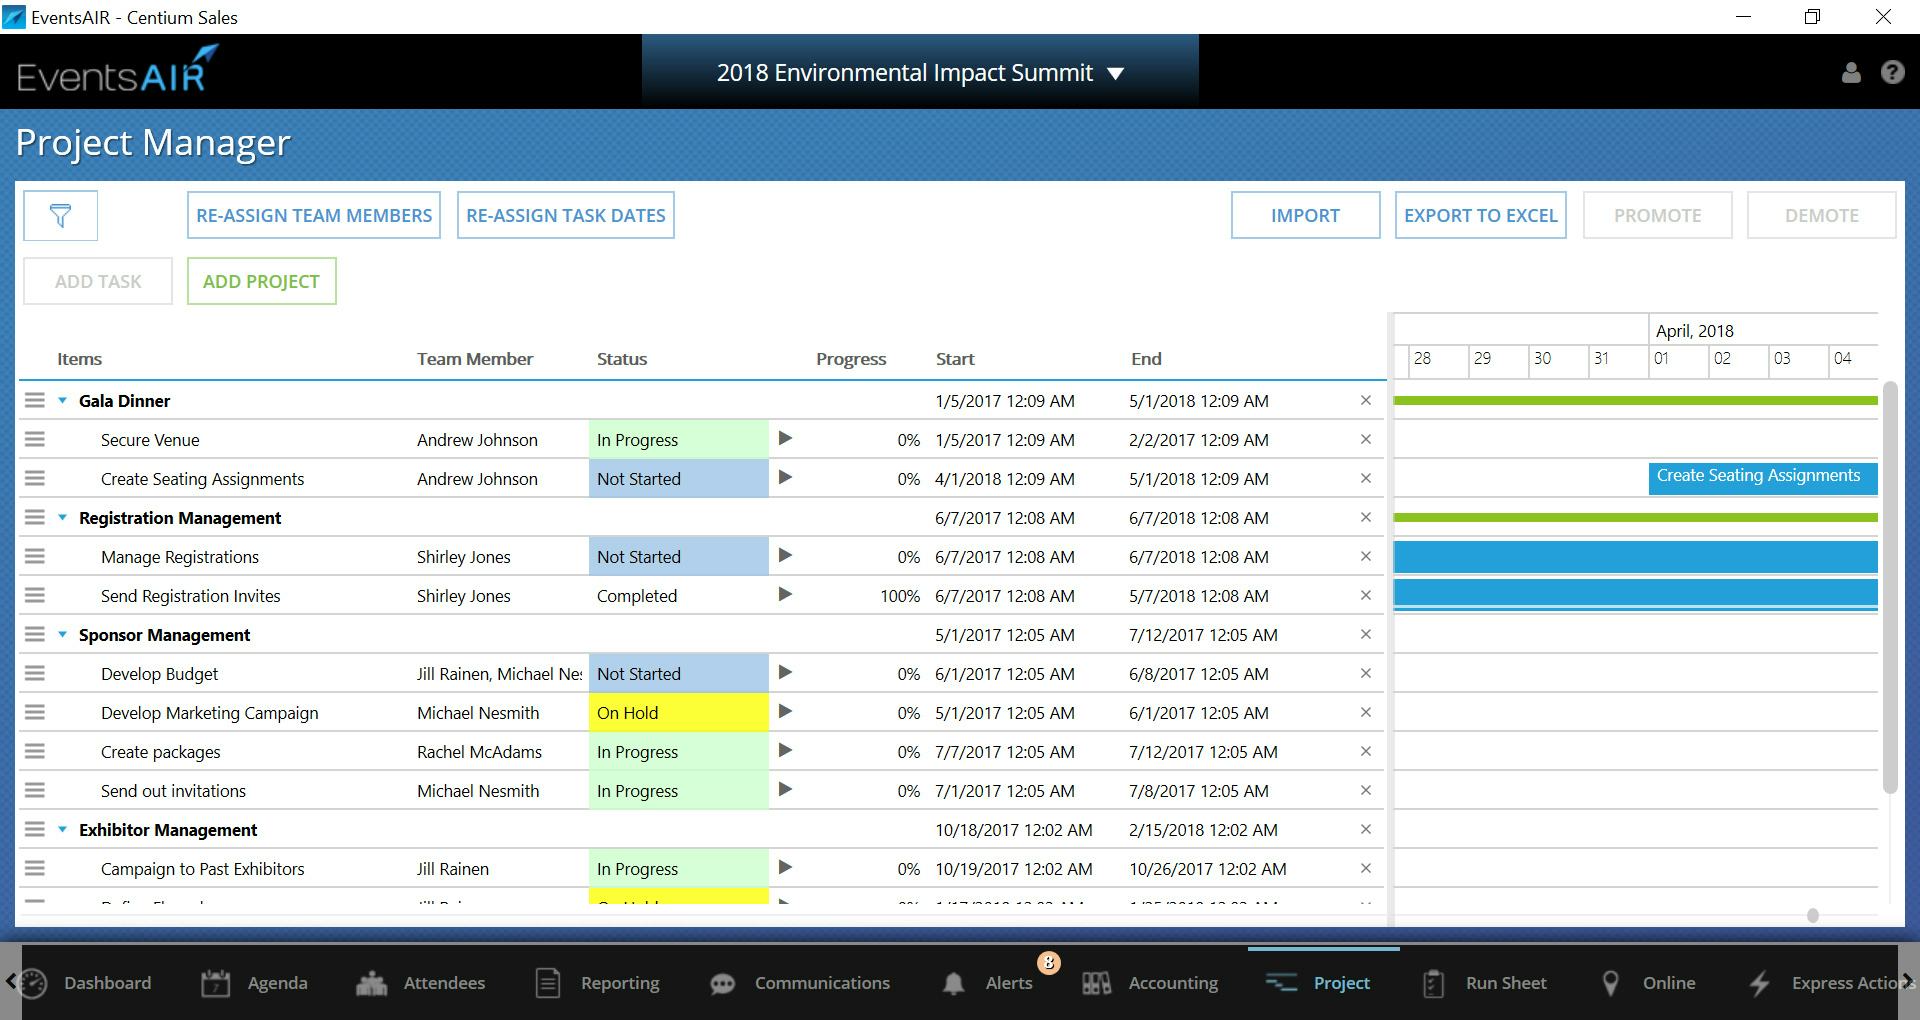Click EXPORT TO EXCEL

tap(1480, 215)
